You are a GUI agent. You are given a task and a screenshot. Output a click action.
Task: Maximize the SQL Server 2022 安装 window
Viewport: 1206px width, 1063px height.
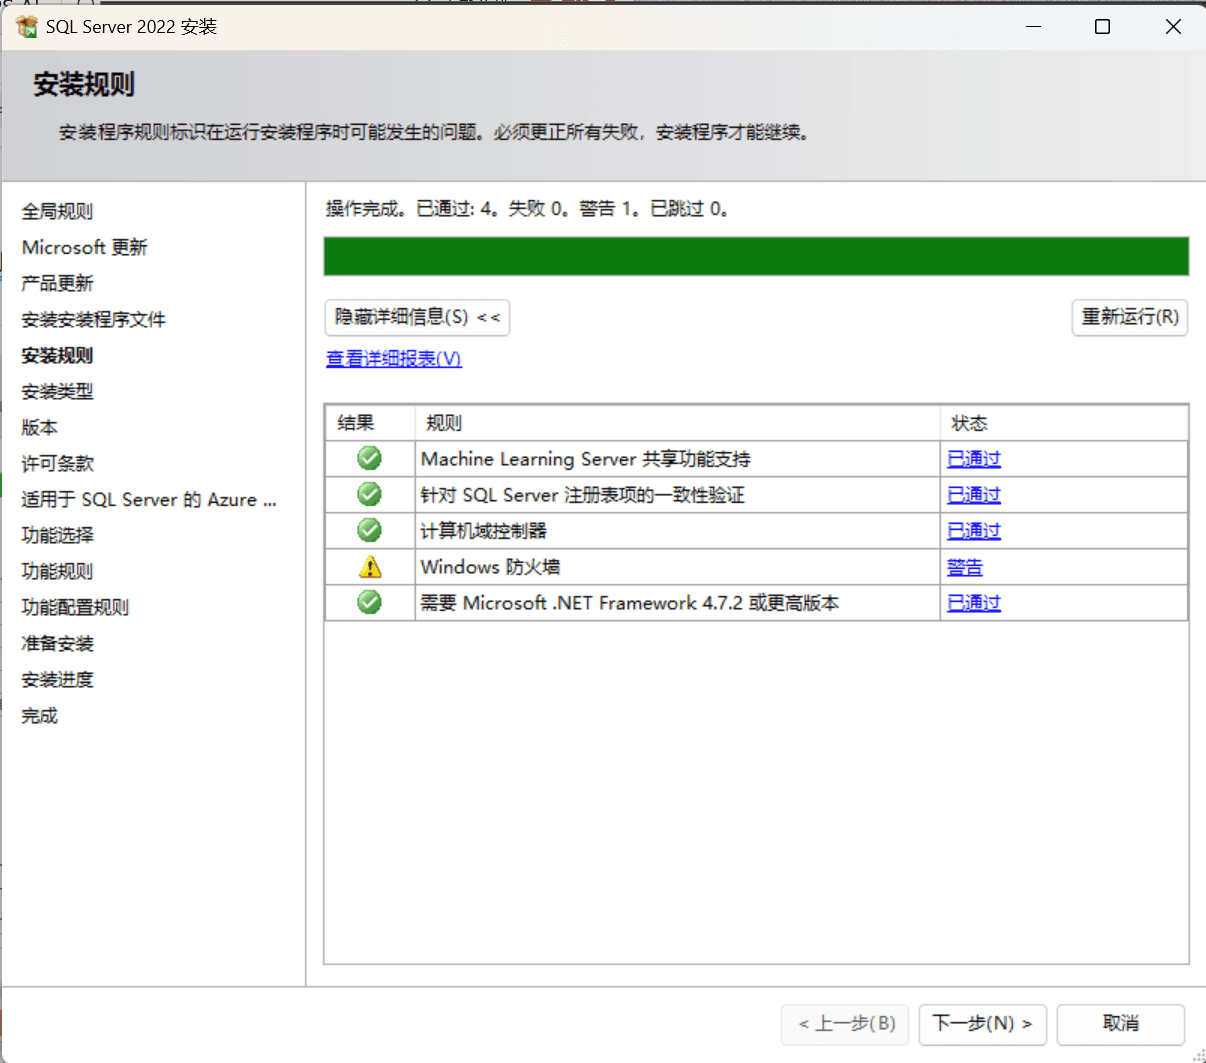click(x=1102, y=26)
